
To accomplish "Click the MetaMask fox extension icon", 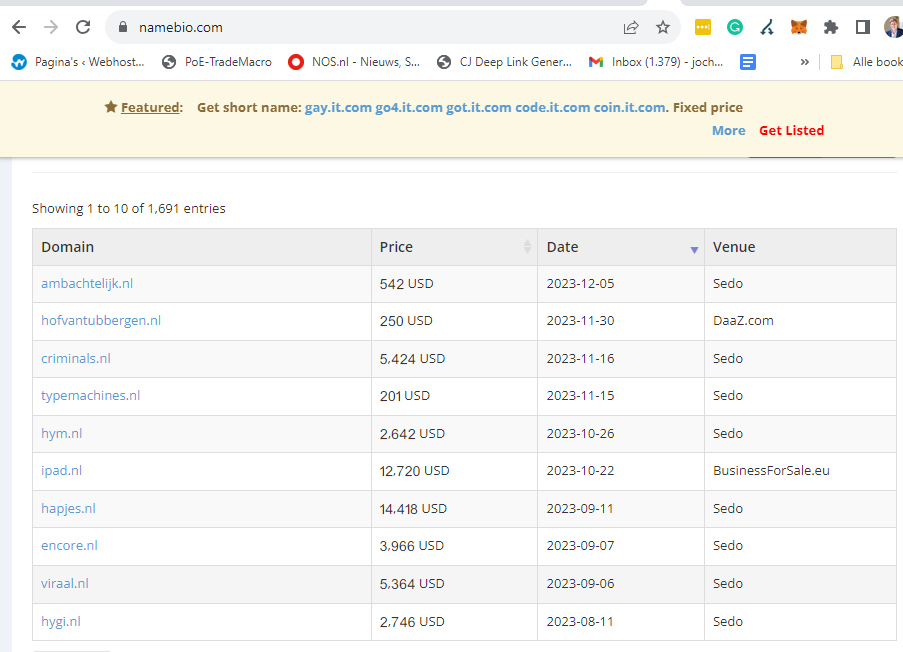I will (798, 27).
